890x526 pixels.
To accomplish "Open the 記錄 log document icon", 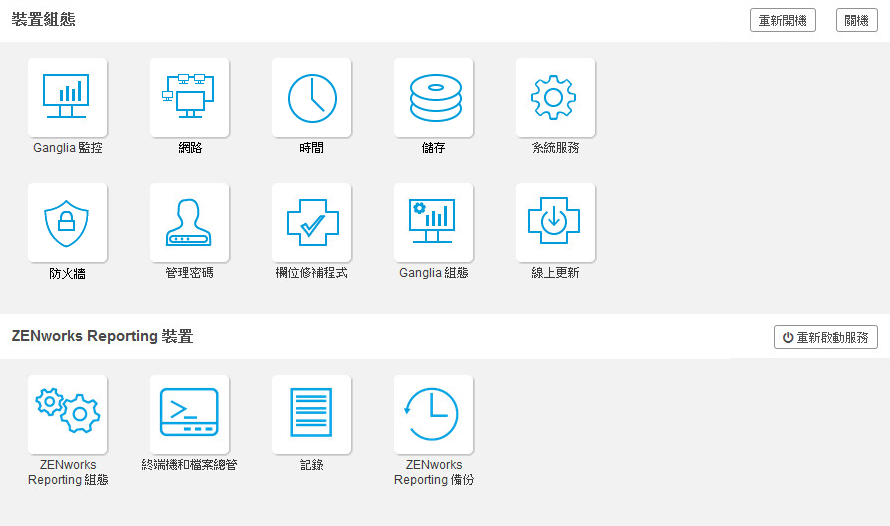I will click(312, 414).
